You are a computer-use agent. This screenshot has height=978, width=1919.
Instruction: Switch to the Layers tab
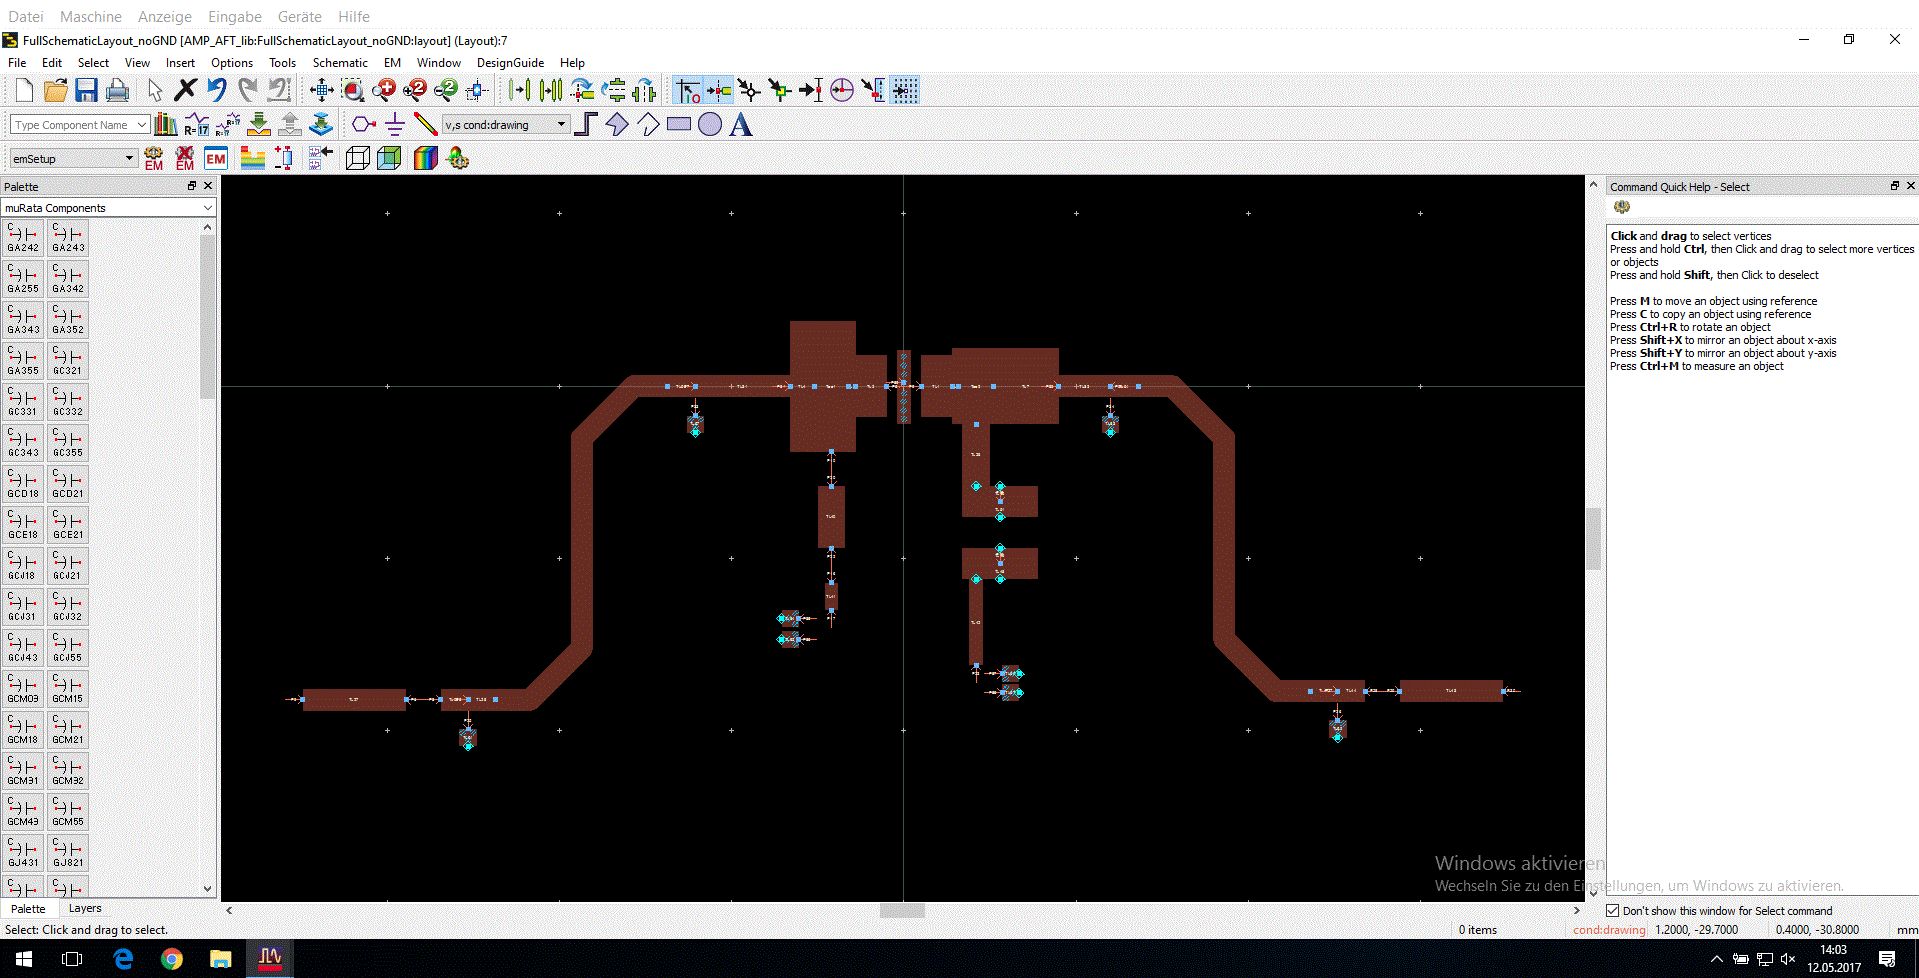(x=85, y=908)
